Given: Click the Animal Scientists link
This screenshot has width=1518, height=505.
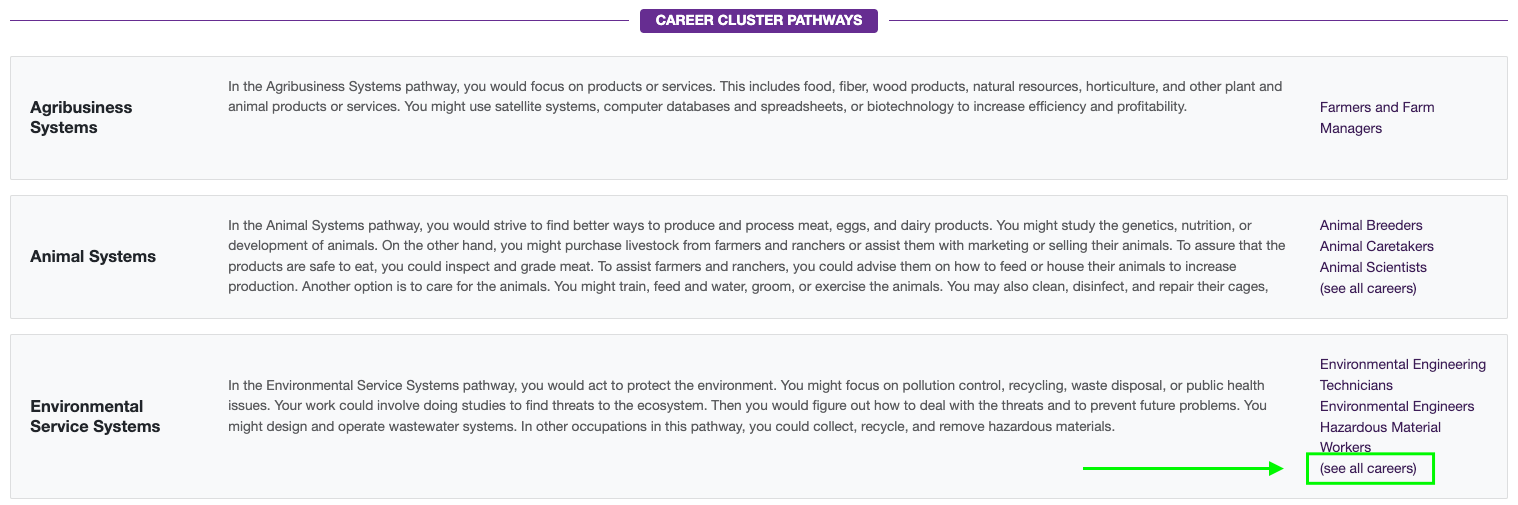Looking at the screenshot, I should click(1373, 267).
